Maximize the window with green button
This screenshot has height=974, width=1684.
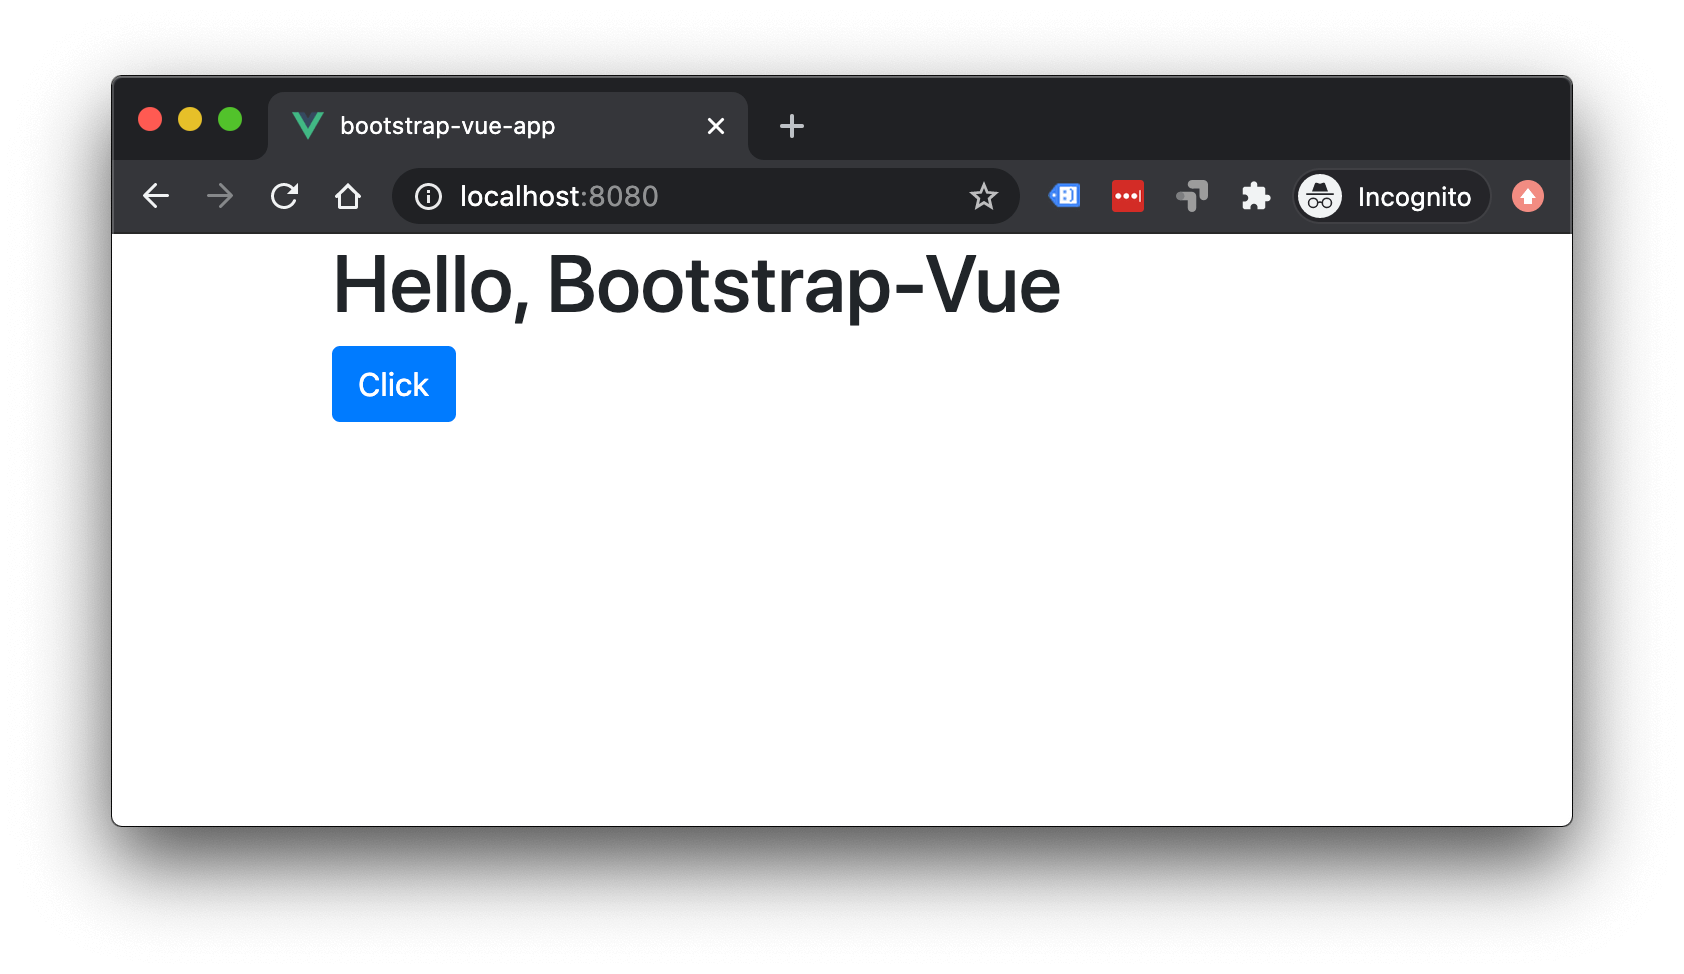pos(230,119)
